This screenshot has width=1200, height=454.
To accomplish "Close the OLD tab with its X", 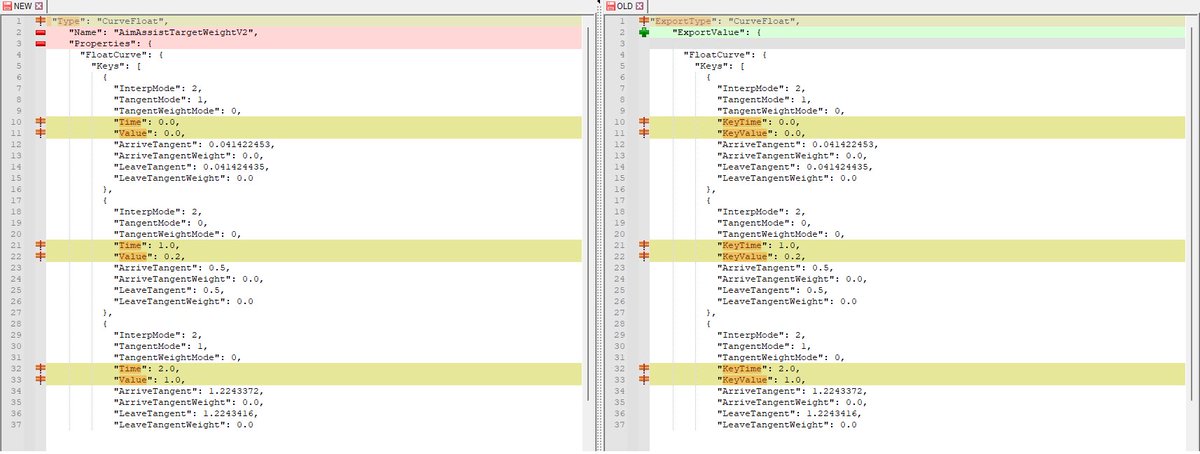I will pyautogui.click(x=639, y=6).
